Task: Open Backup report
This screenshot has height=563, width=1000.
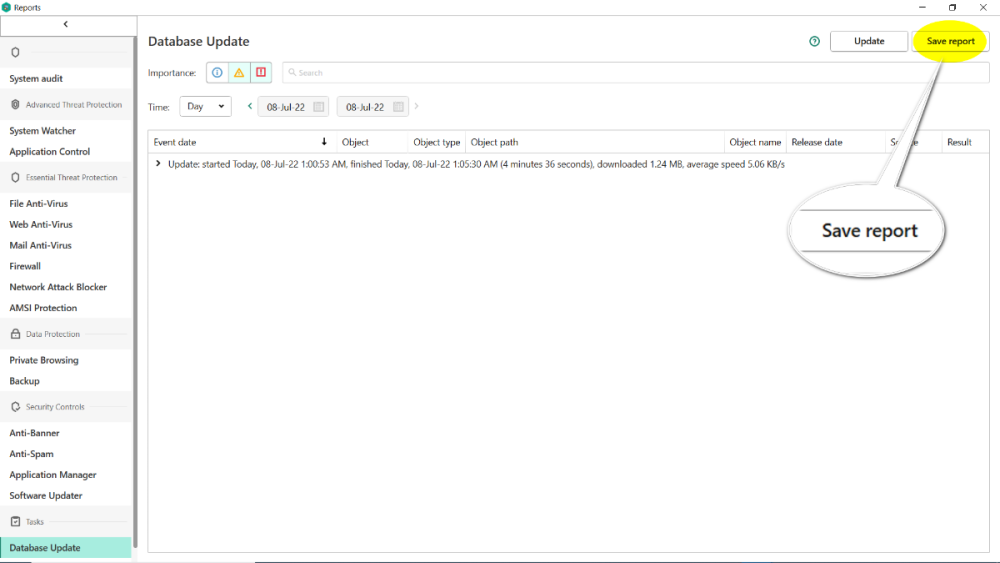Action: (66, 381)
